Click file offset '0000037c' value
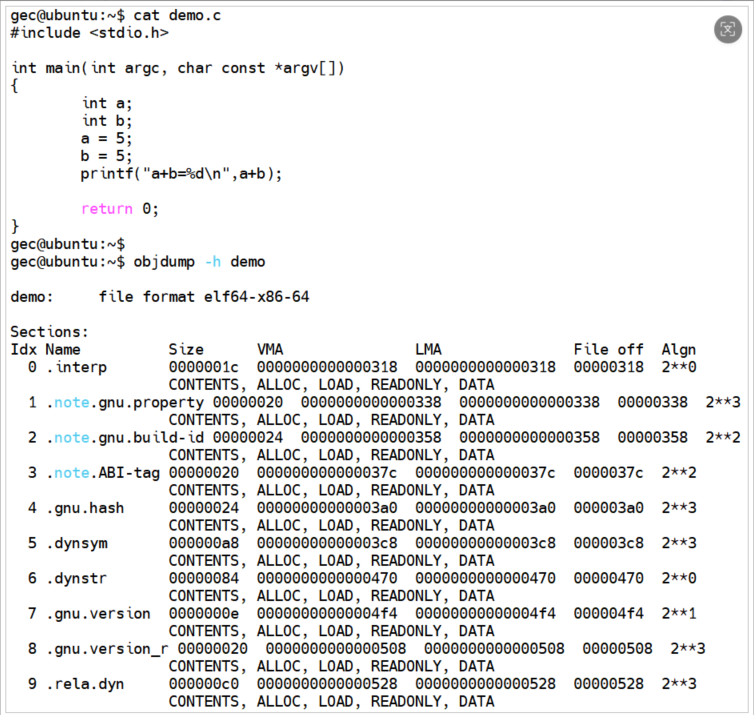754x715 pixels. click(608, 473)
